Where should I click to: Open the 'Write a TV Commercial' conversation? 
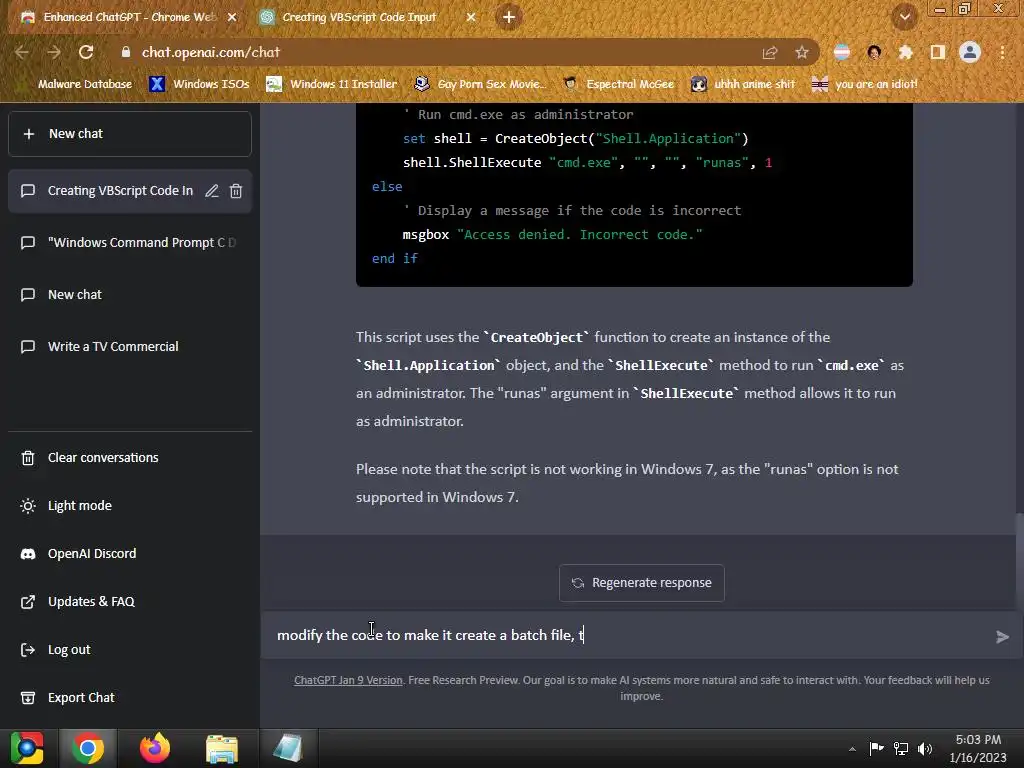coord(129,347)
